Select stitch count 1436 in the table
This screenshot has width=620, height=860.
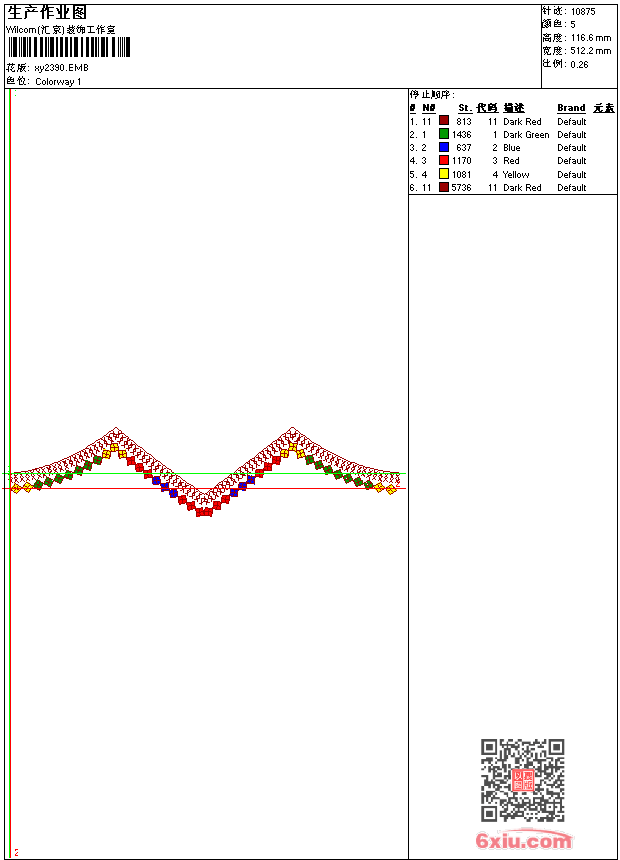coord(461,135)
